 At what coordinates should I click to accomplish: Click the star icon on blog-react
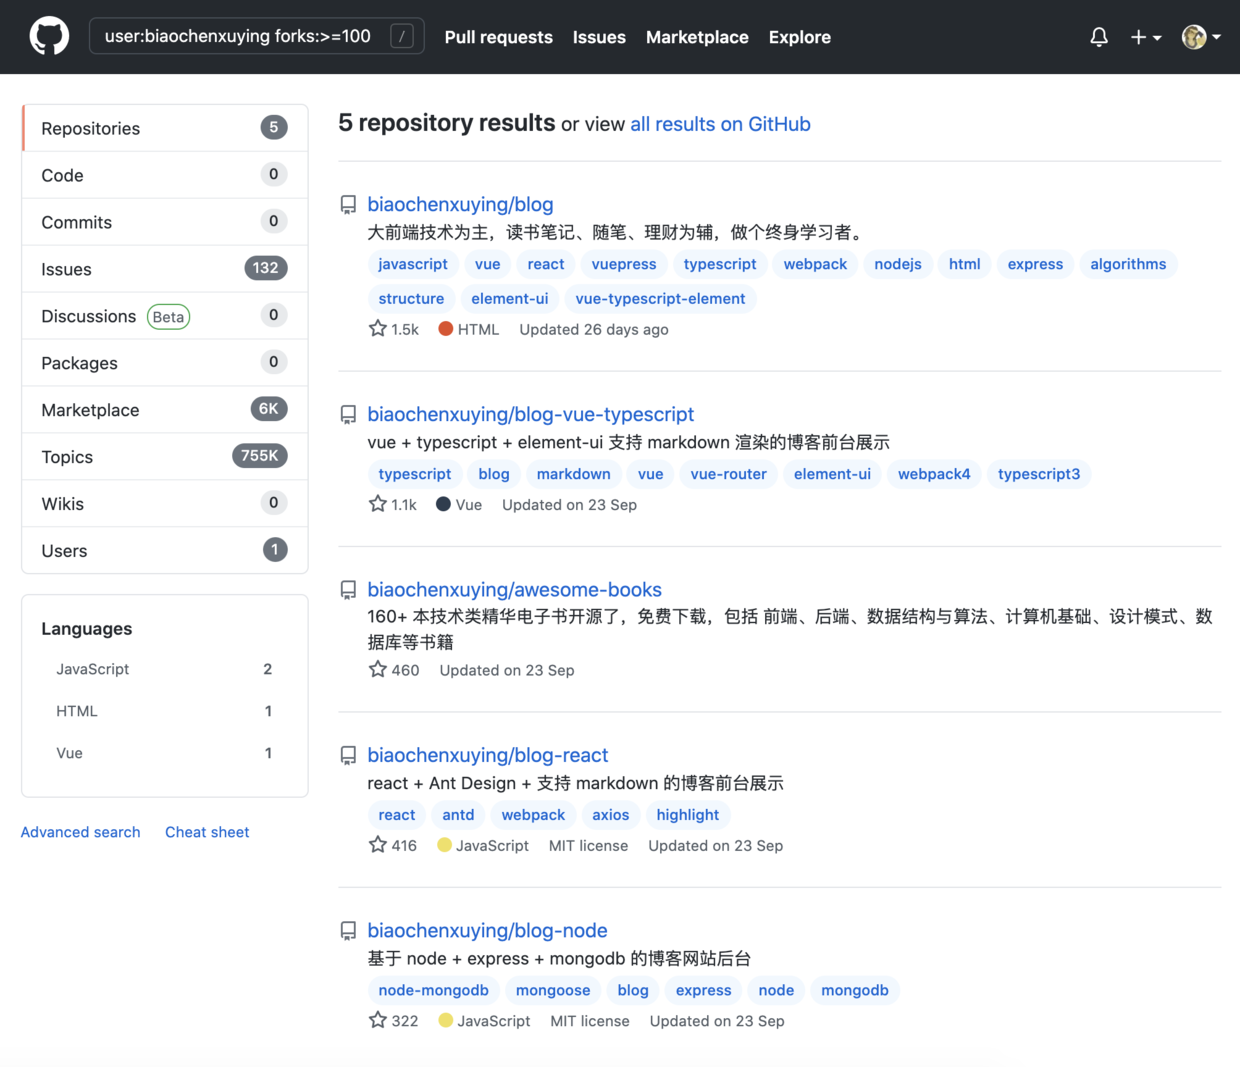click(x=377, y=844)
